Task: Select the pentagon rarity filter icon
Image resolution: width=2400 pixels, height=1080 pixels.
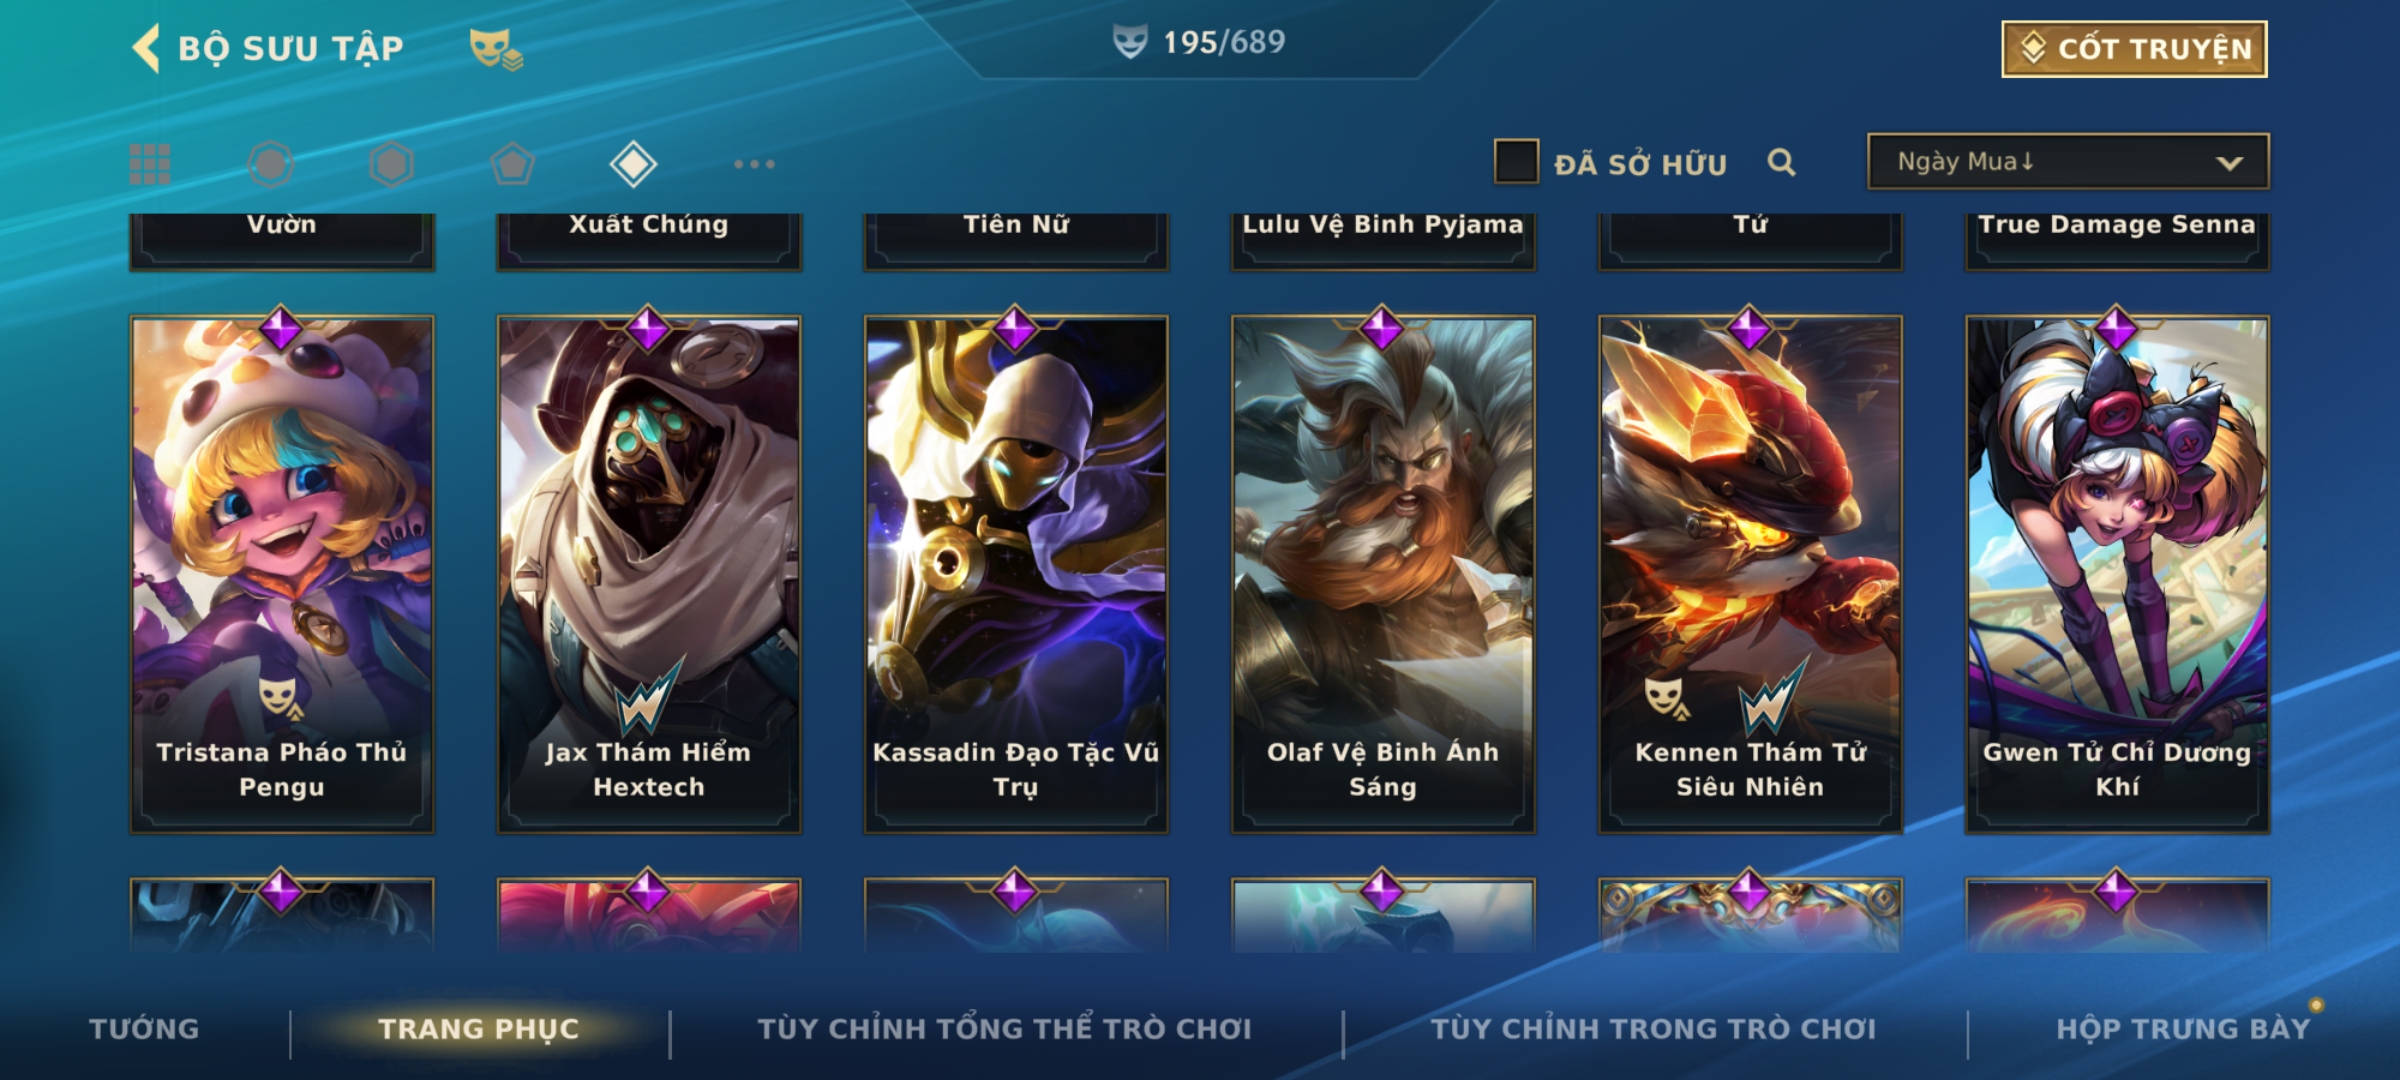Action: click(512, 164)
